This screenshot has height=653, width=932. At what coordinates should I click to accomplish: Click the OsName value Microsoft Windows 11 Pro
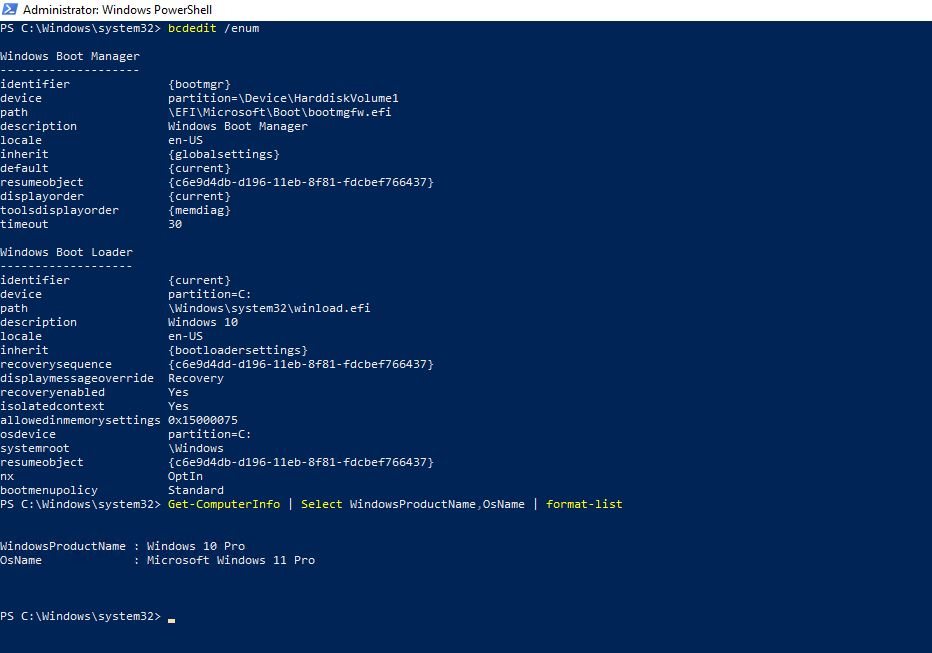coord(231,560)
